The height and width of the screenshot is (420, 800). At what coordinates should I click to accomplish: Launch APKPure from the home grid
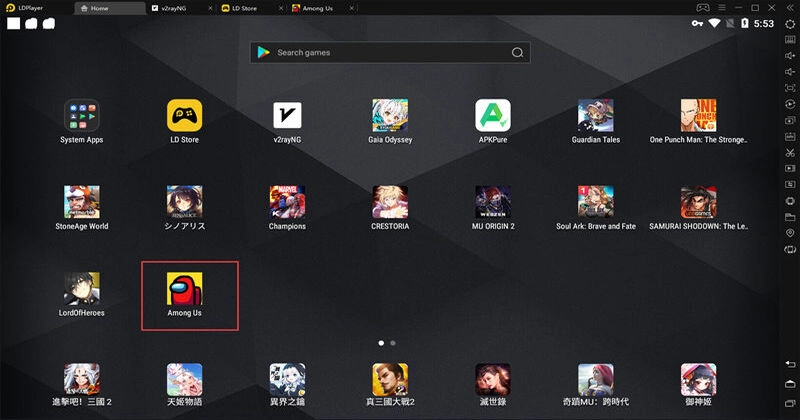pos(492,115)
